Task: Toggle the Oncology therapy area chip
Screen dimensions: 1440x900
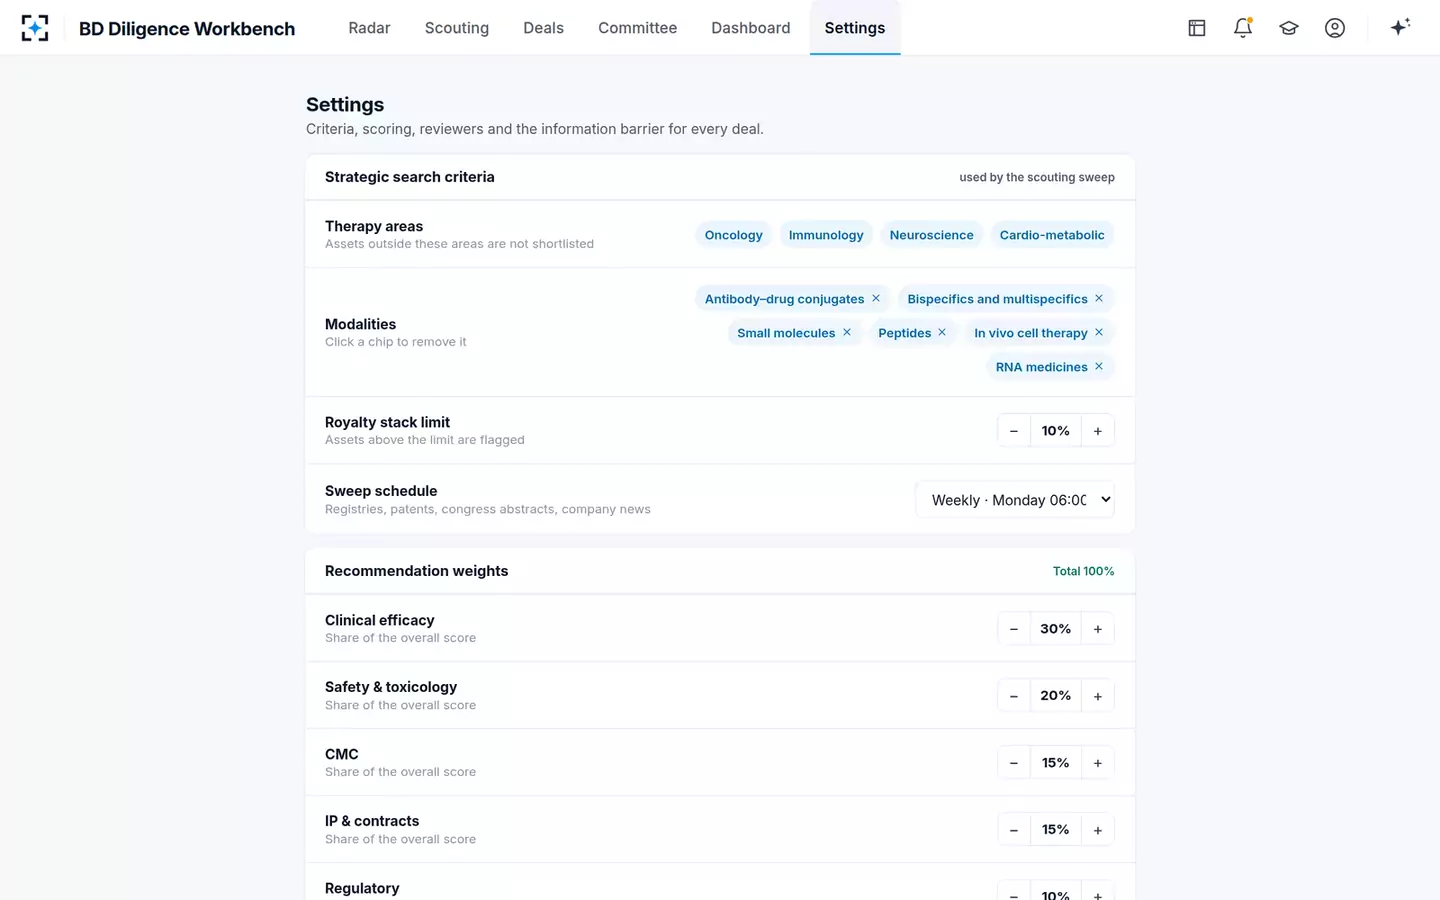Action: 733,235
